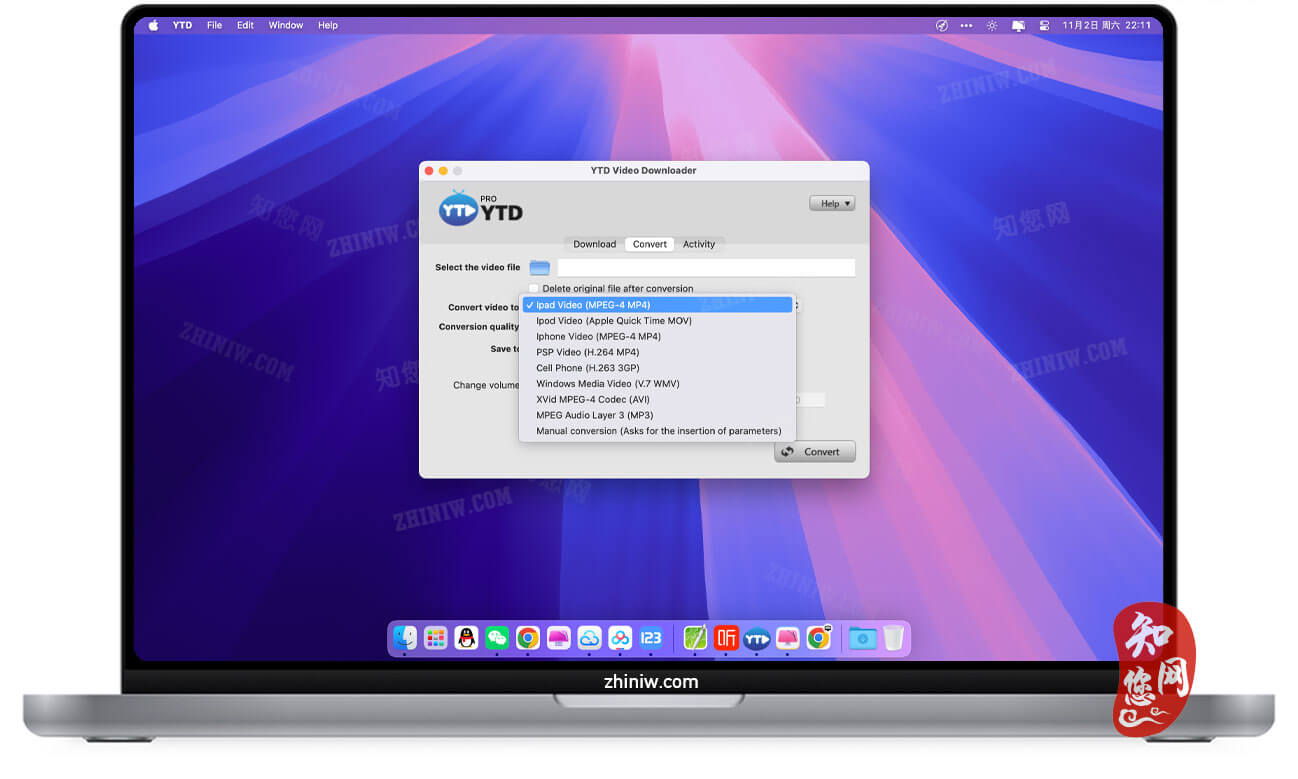Open the Trash in the dock
This screenshot has height=779, width=1298.
(x=893, y=638)
